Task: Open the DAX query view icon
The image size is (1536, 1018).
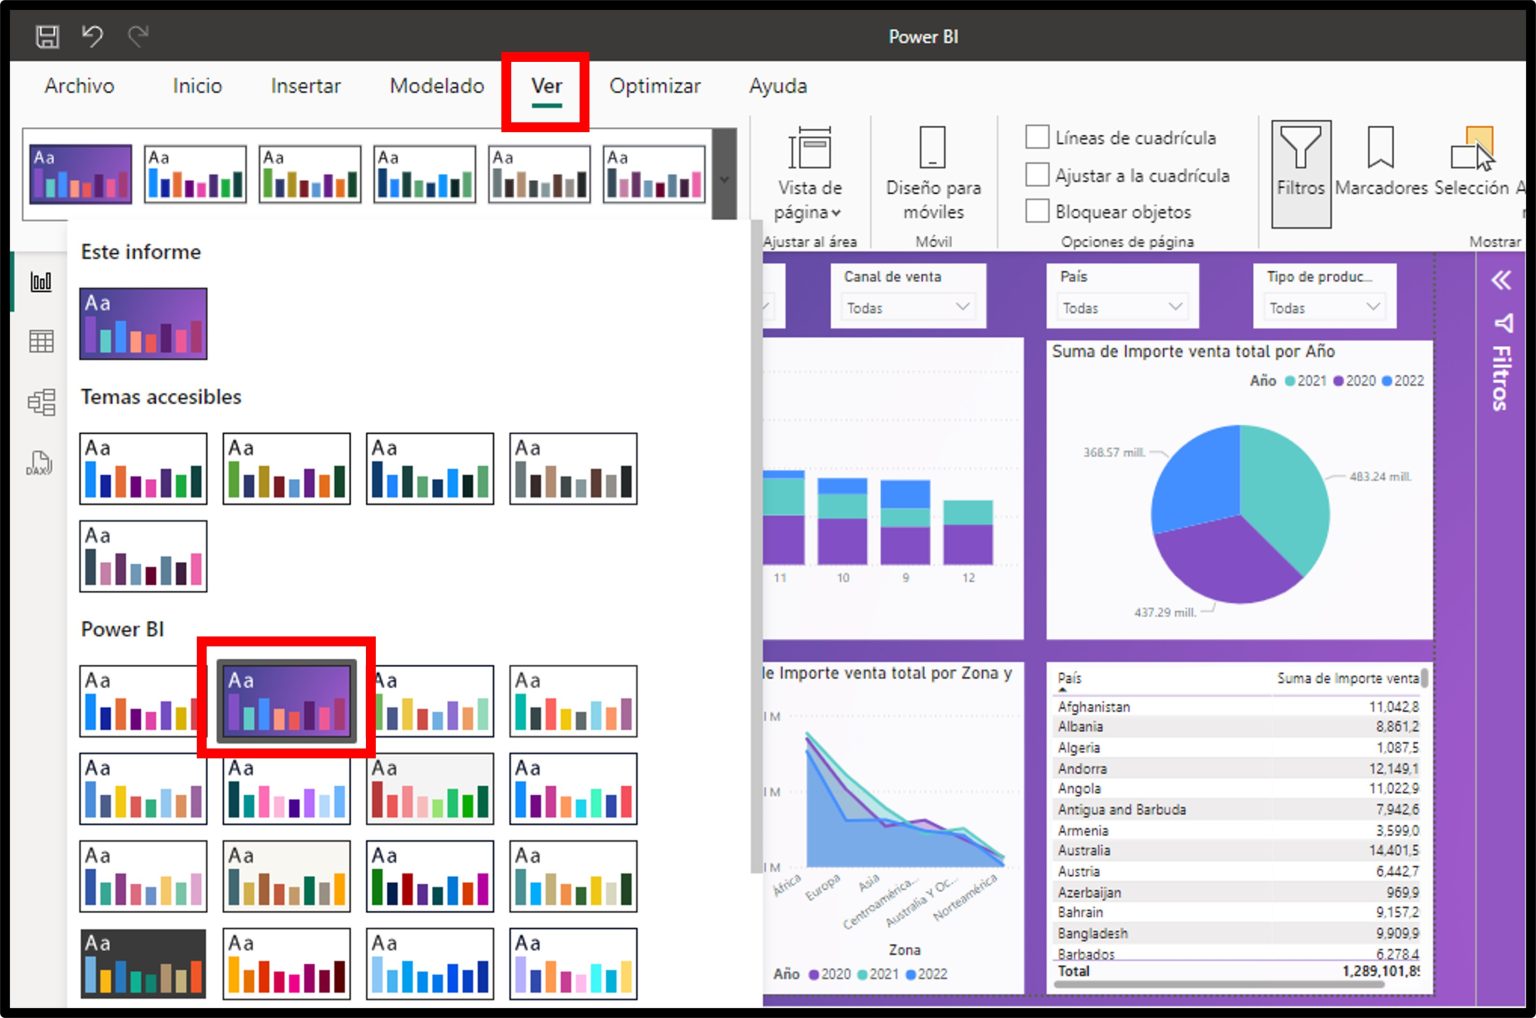Action: [x=40, y=462]
